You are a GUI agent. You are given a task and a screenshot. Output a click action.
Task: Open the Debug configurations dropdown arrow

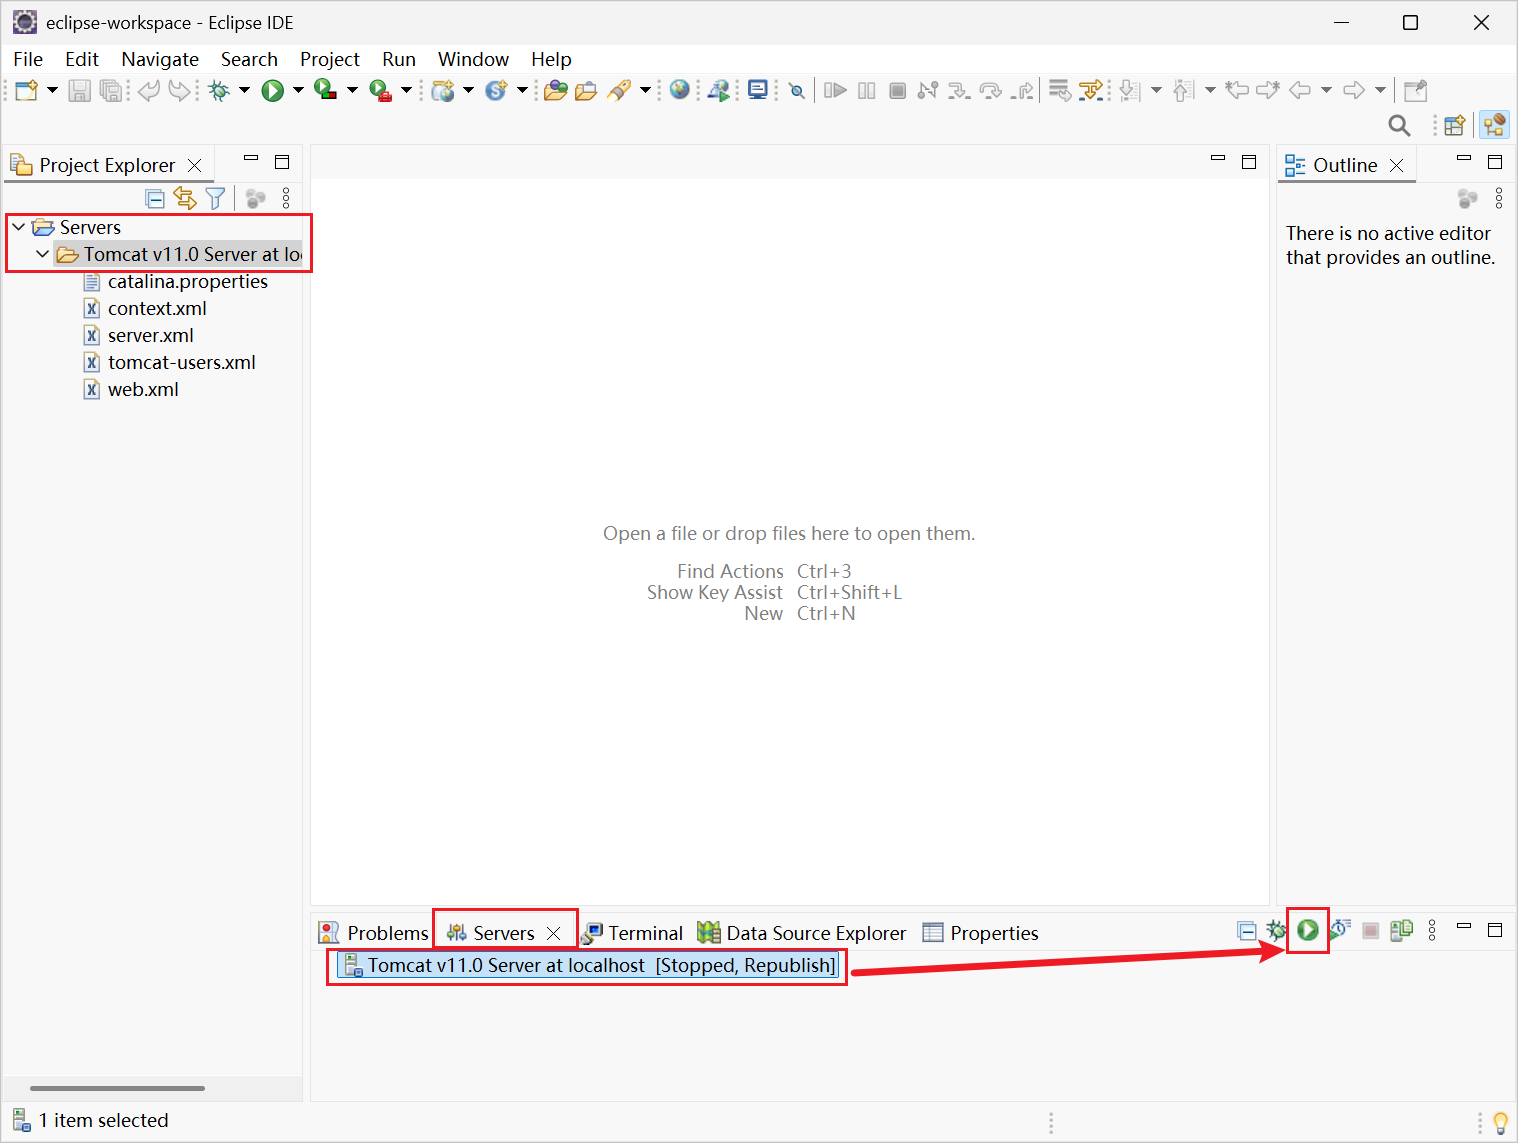point(244,91)
